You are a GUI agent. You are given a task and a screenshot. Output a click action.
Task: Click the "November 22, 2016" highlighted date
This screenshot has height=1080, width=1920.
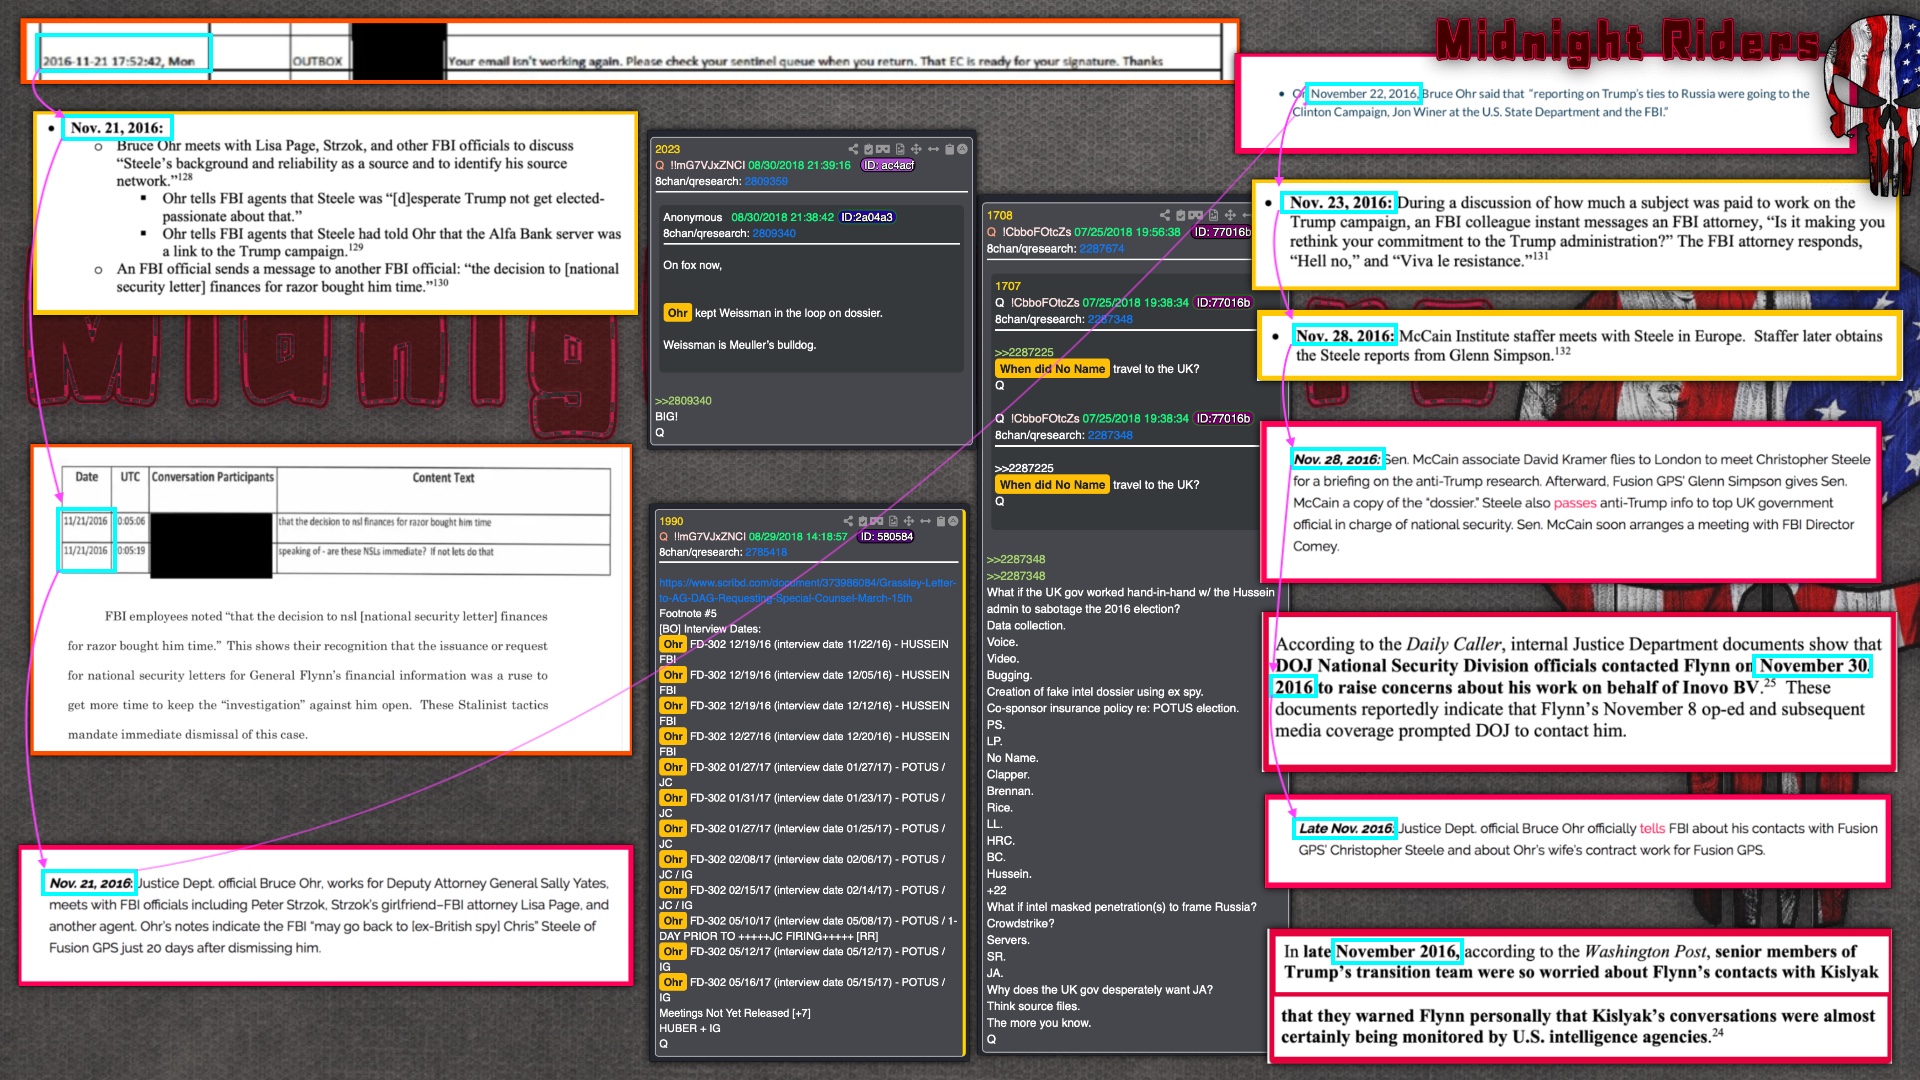pyautogui.click(x=1364, y=94)
